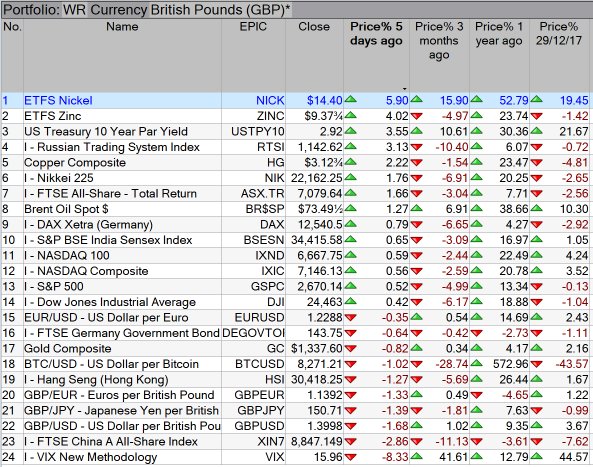The image size is (593, 467).
Task: Click the red arrow beside GBPJPY -1.39
Action: (351, 410)
